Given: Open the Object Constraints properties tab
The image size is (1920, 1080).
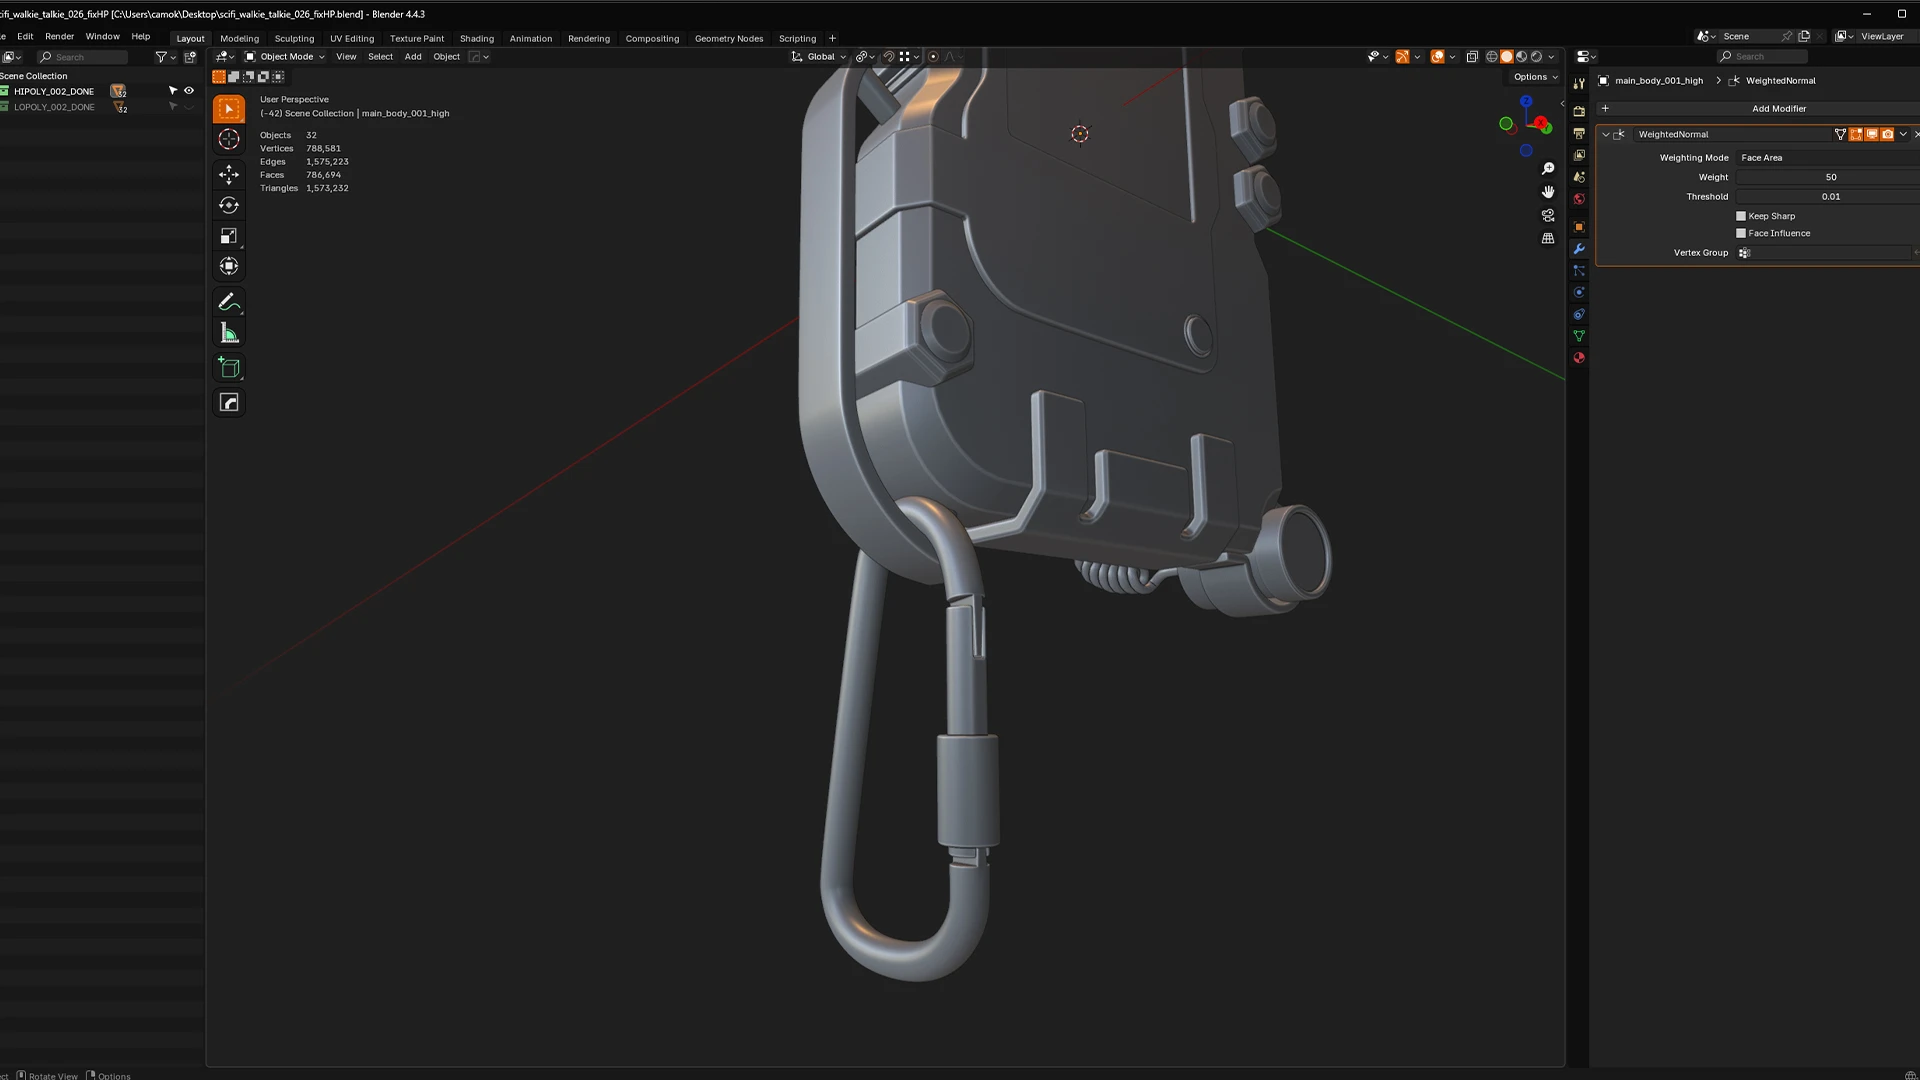Looking at the screenshot, I should pos(1579,315).
